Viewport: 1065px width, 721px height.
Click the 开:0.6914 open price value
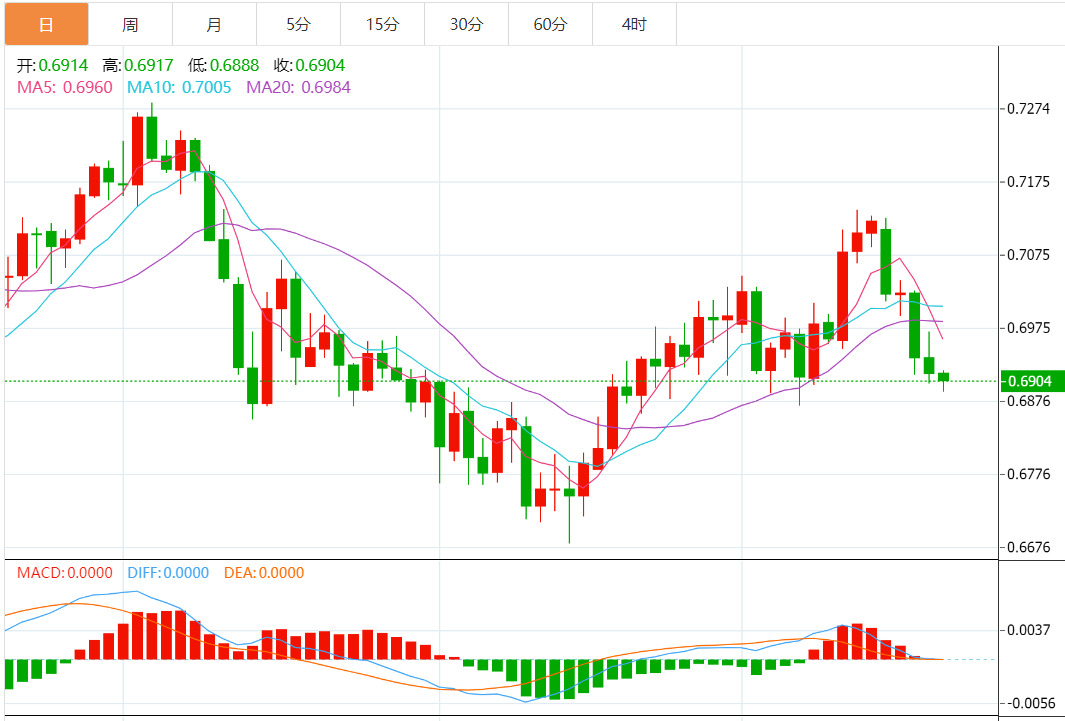(x=52, y=66)
